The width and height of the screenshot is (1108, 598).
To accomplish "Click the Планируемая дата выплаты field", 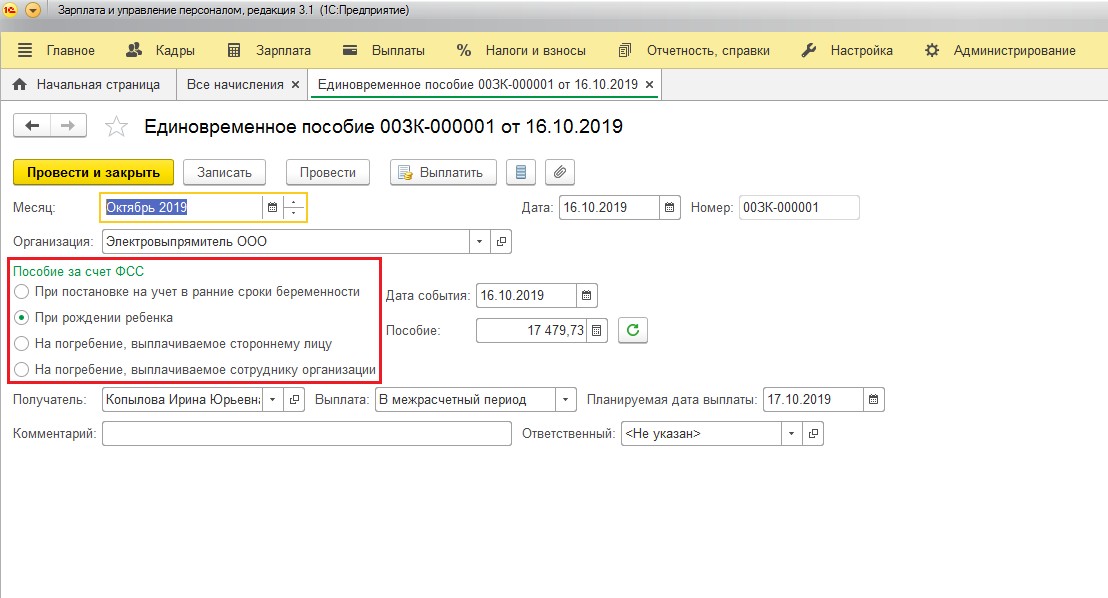I will coord(813,399).
